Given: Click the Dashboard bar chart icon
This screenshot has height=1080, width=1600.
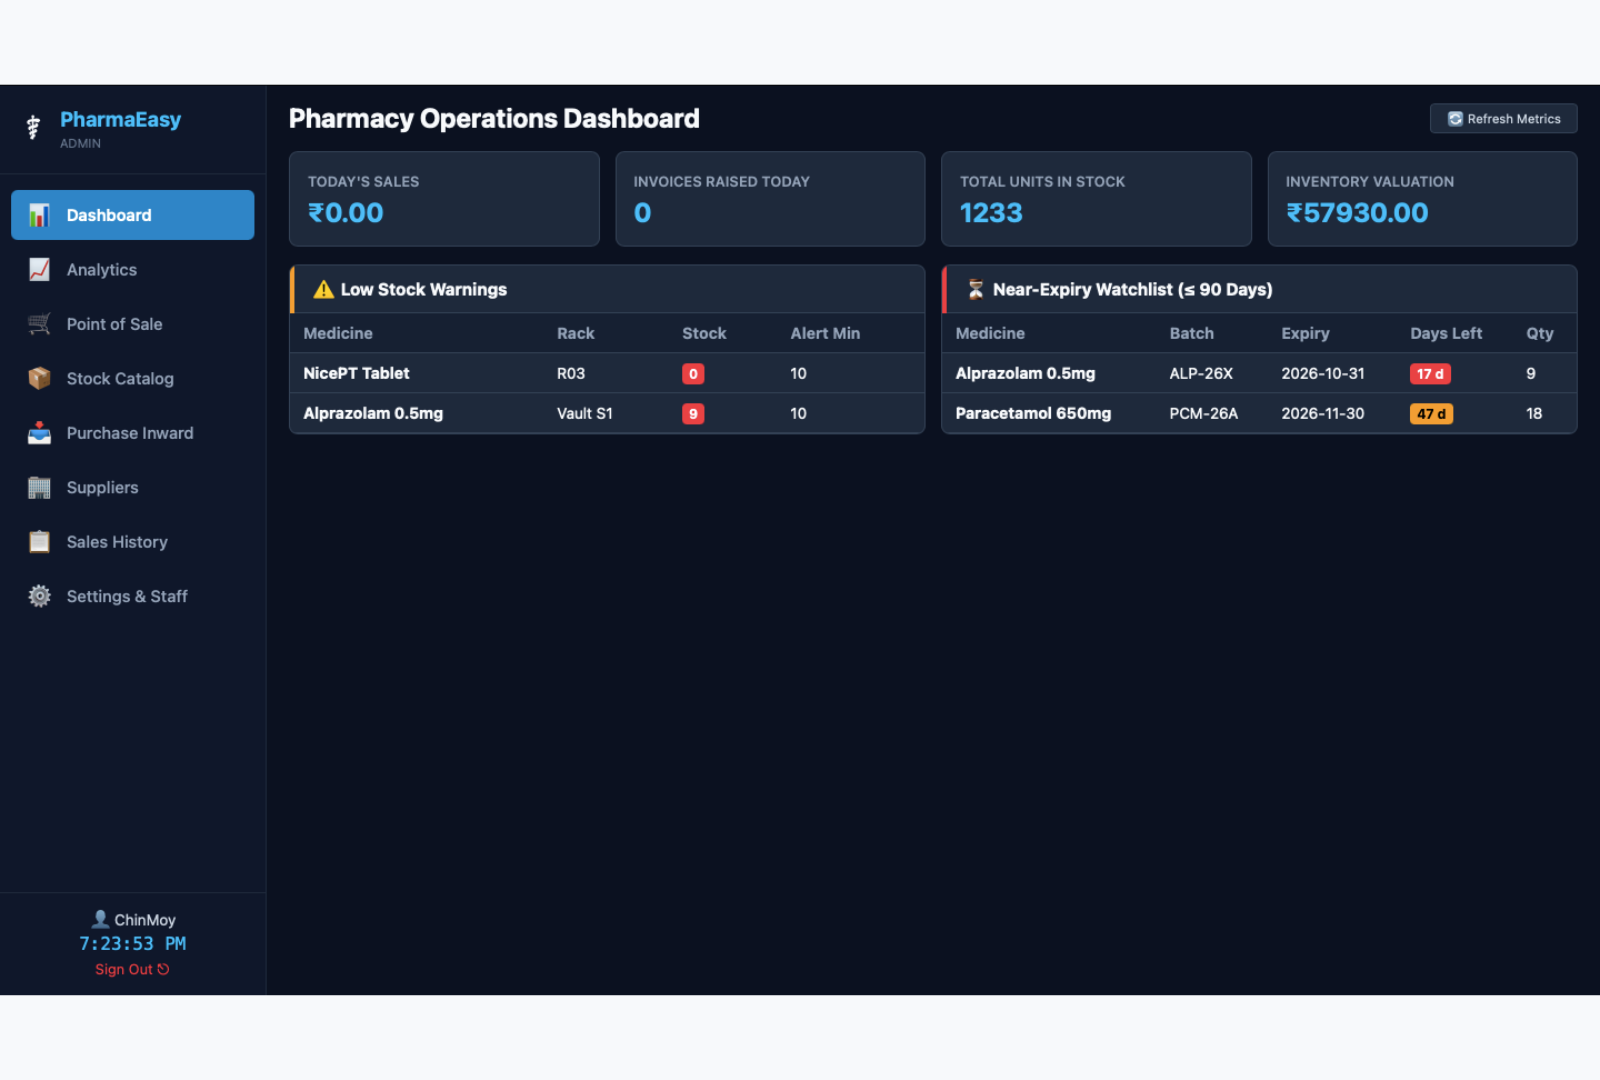Looking at the screenshot, I should point(39,215).
